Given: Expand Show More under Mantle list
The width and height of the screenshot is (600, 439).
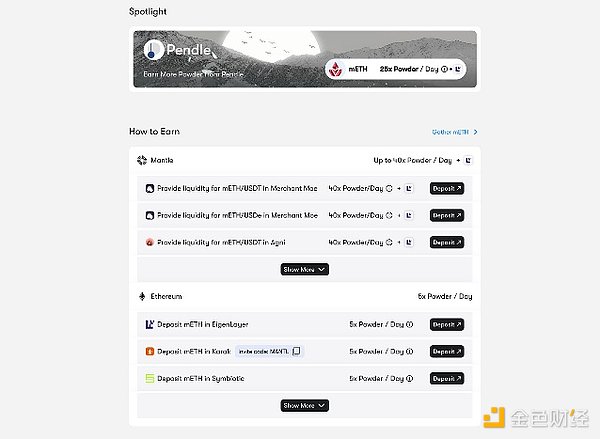Looking at the screenshot, I should click(x=305, y=269).
